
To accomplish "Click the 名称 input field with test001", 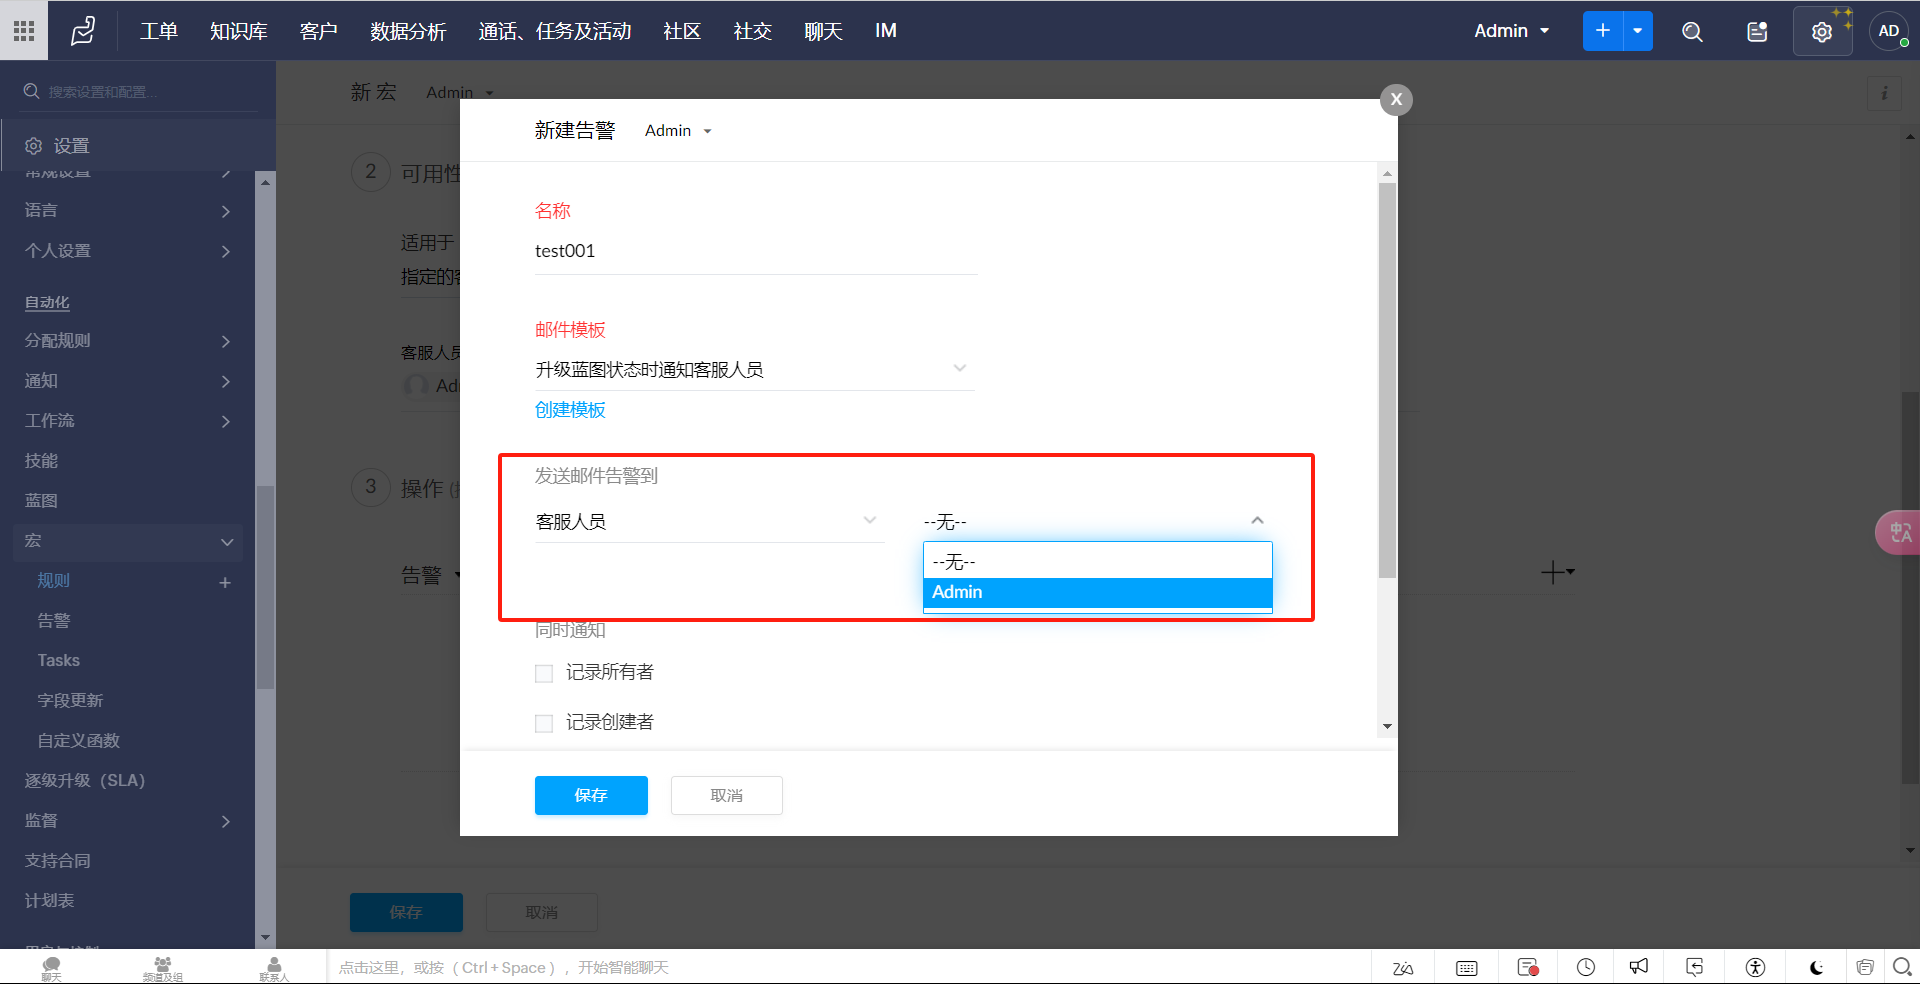I will (755, 251).
